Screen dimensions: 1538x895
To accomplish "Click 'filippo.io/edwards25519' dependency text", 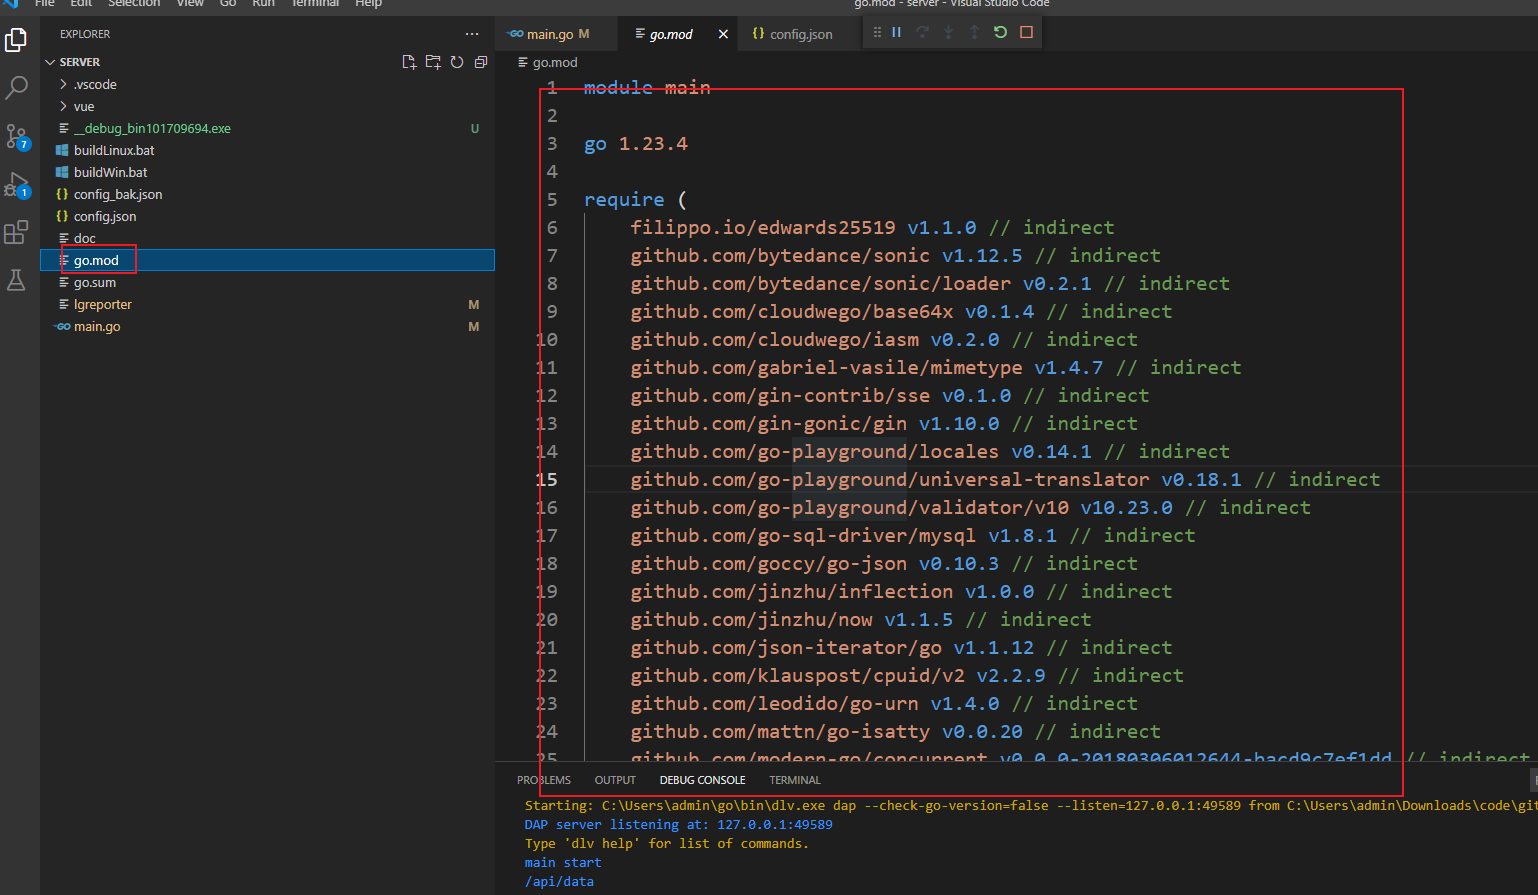I will point(763,228).
